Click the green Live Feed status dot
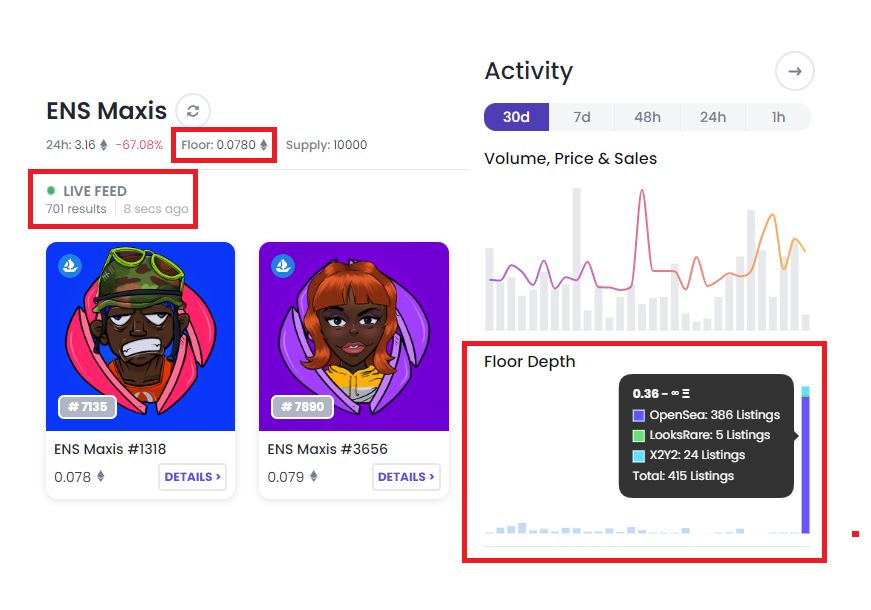 (51, 191)
